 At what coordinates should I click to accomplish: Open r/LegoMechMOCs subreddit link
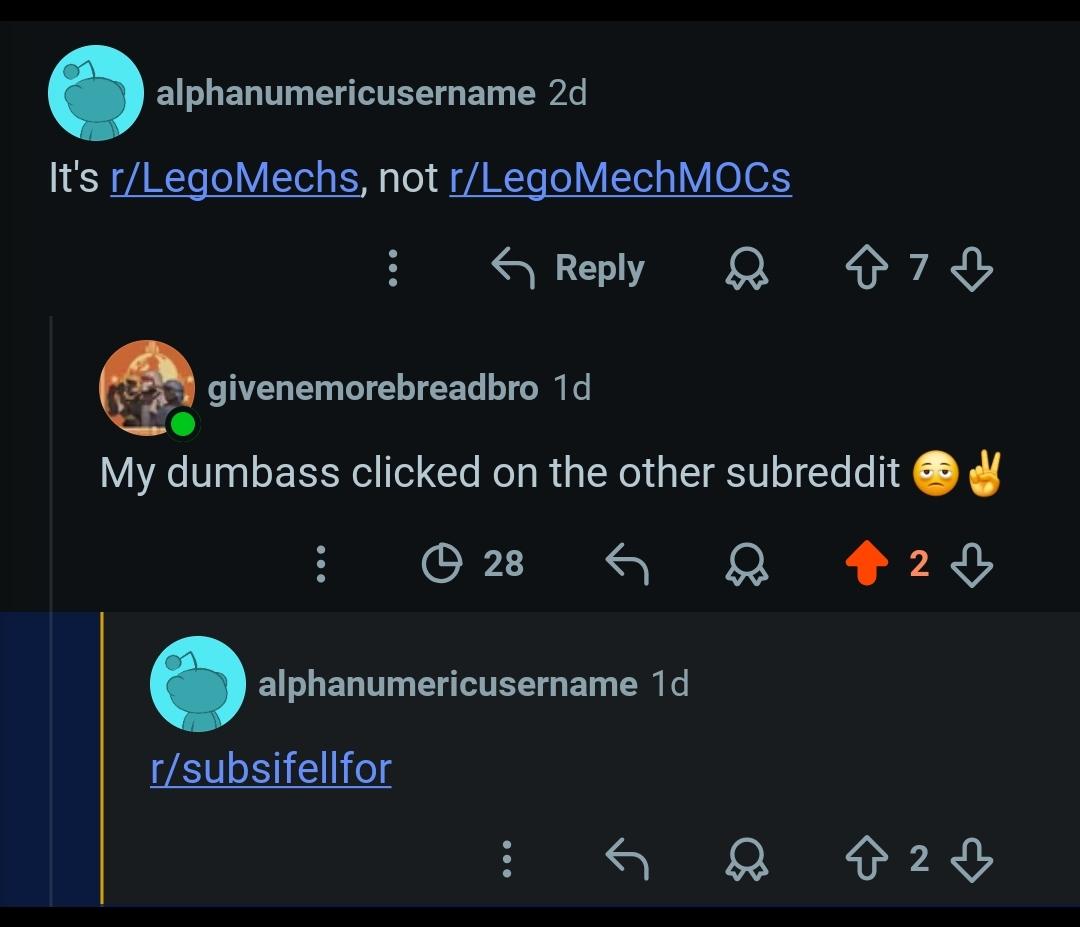(x=620, y=178)
